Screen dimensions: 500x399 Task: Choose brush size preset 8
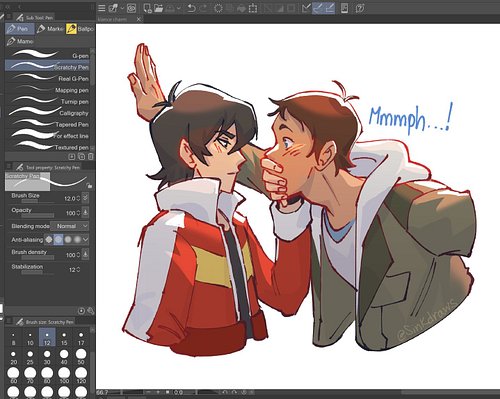point(13,338)
